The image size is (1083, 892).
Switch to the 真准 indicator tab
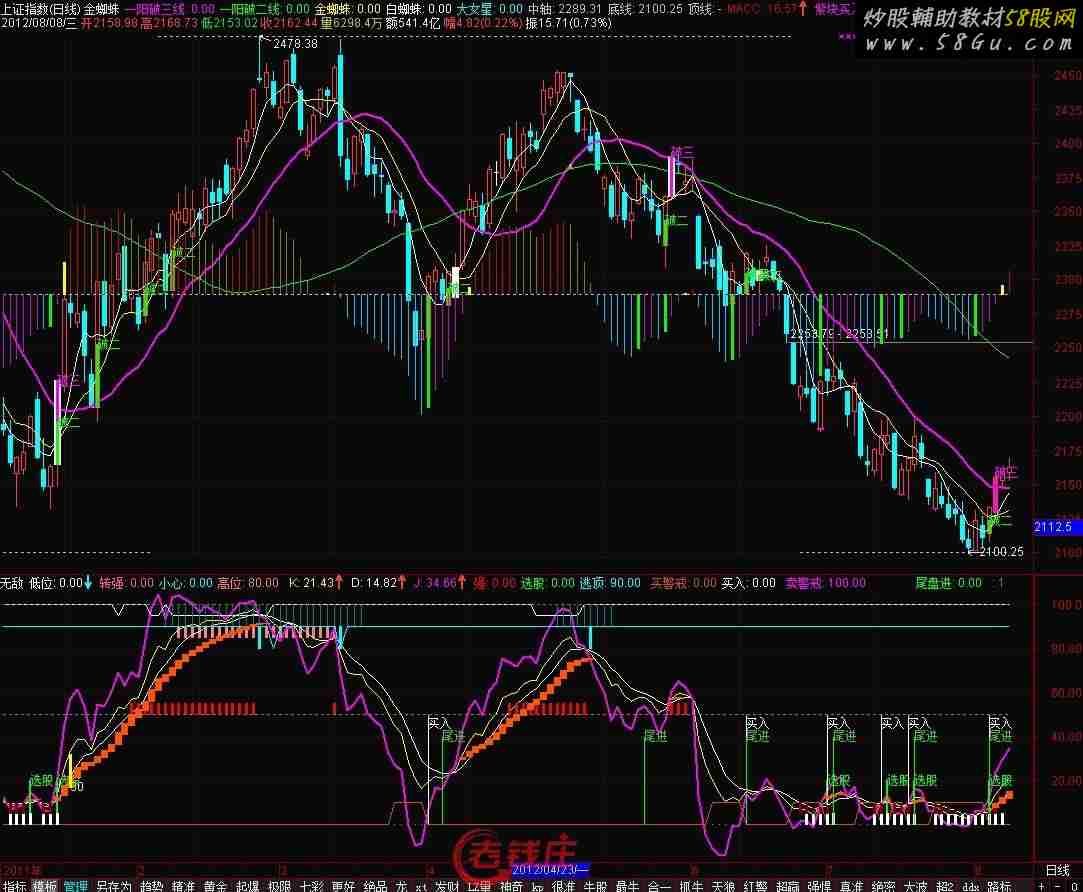(852, 886)
